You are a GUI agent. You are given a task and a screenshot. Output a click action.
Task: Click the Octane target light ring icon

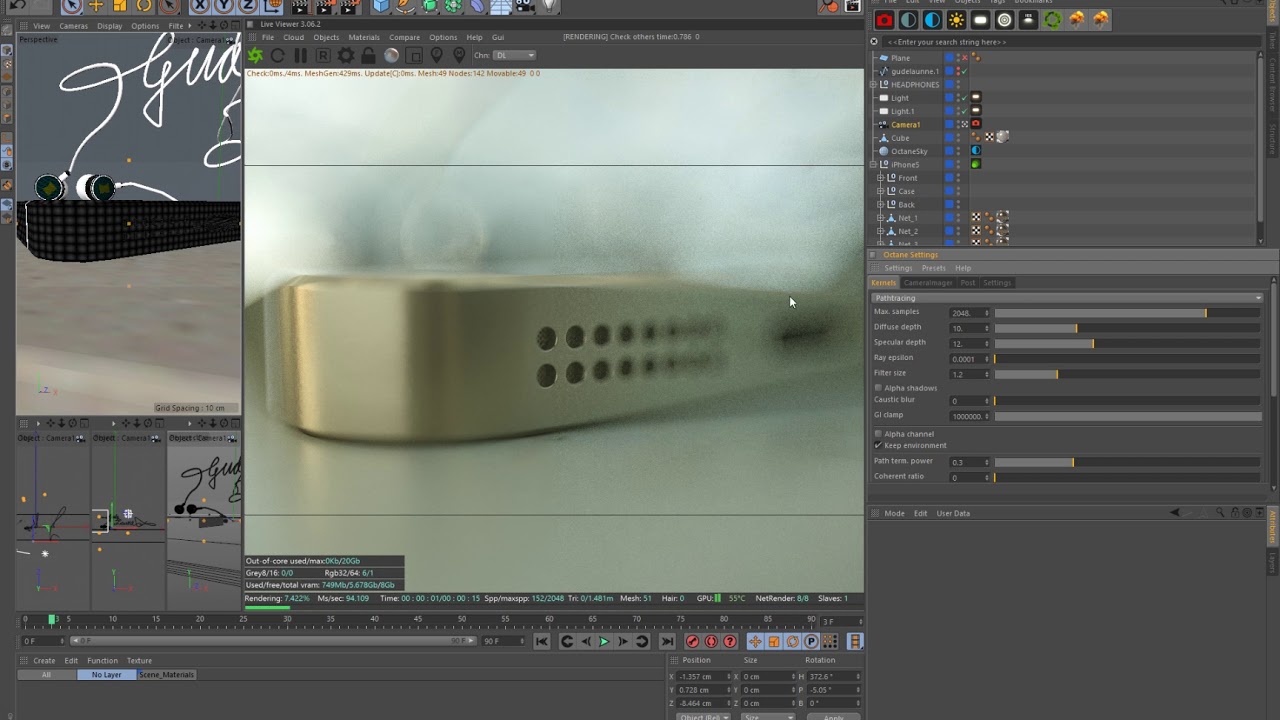(1005, 20)
